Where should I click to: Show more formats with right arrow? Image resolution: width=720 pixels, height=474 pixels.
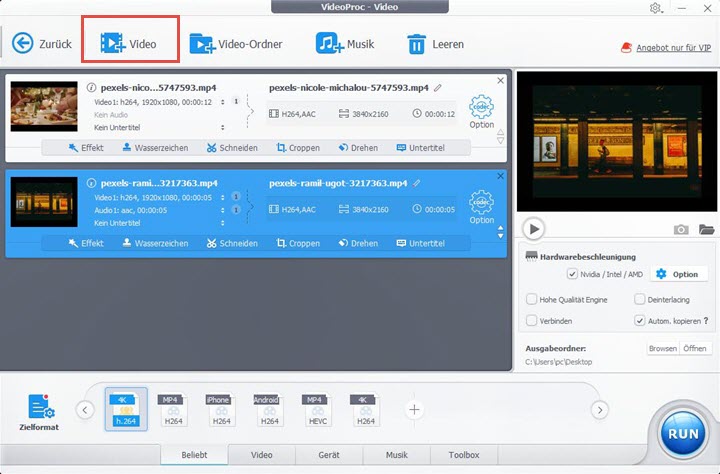click(600, 410)
